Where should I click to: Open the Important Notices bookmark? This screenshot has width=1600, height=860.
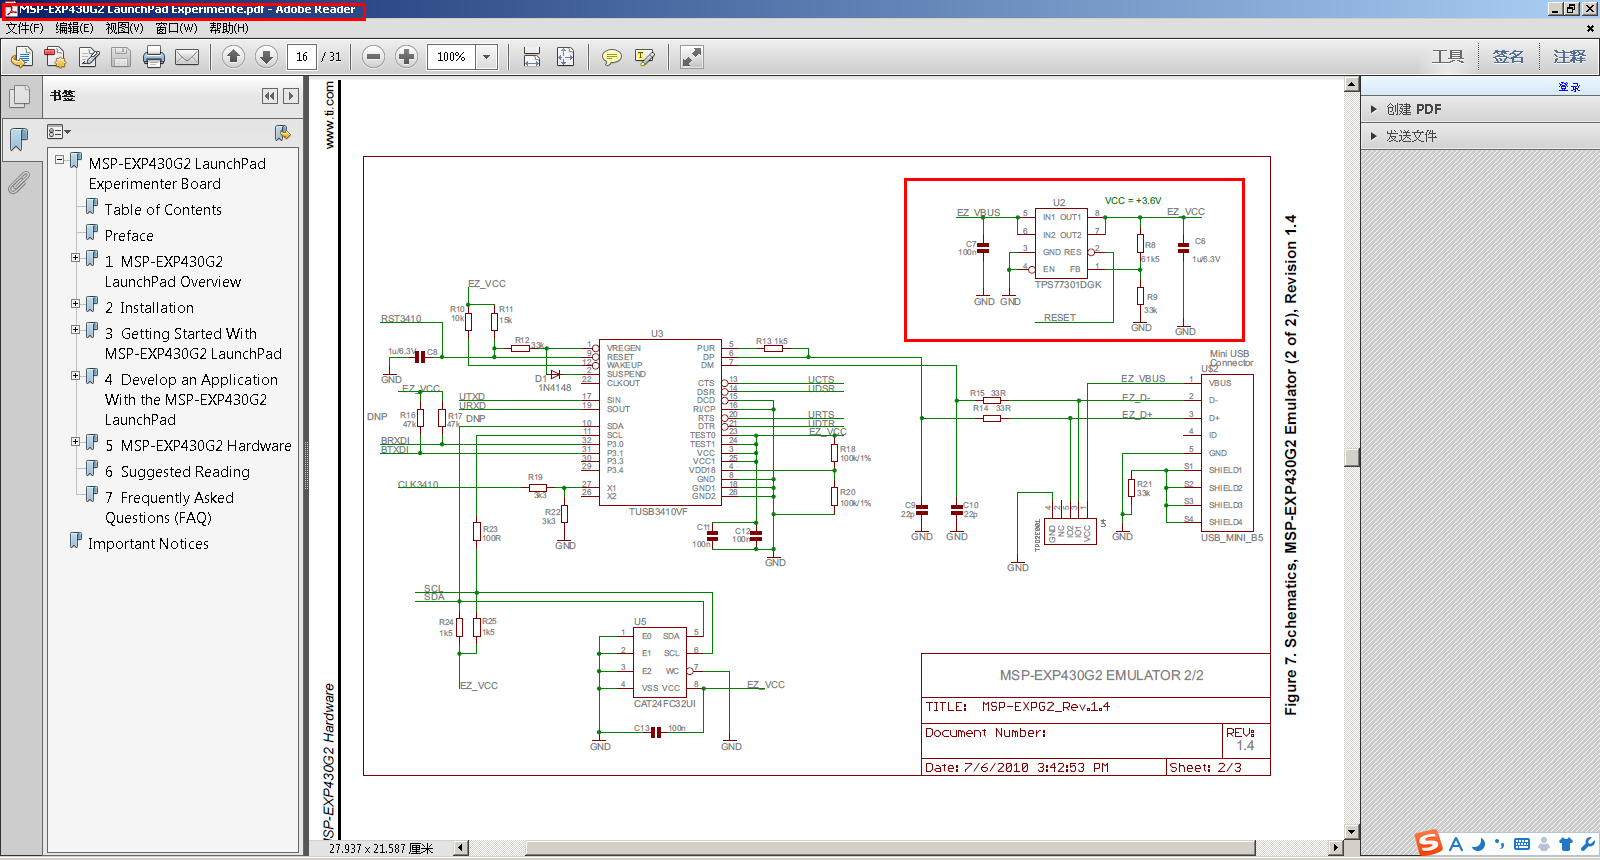(x=148, y=544)
